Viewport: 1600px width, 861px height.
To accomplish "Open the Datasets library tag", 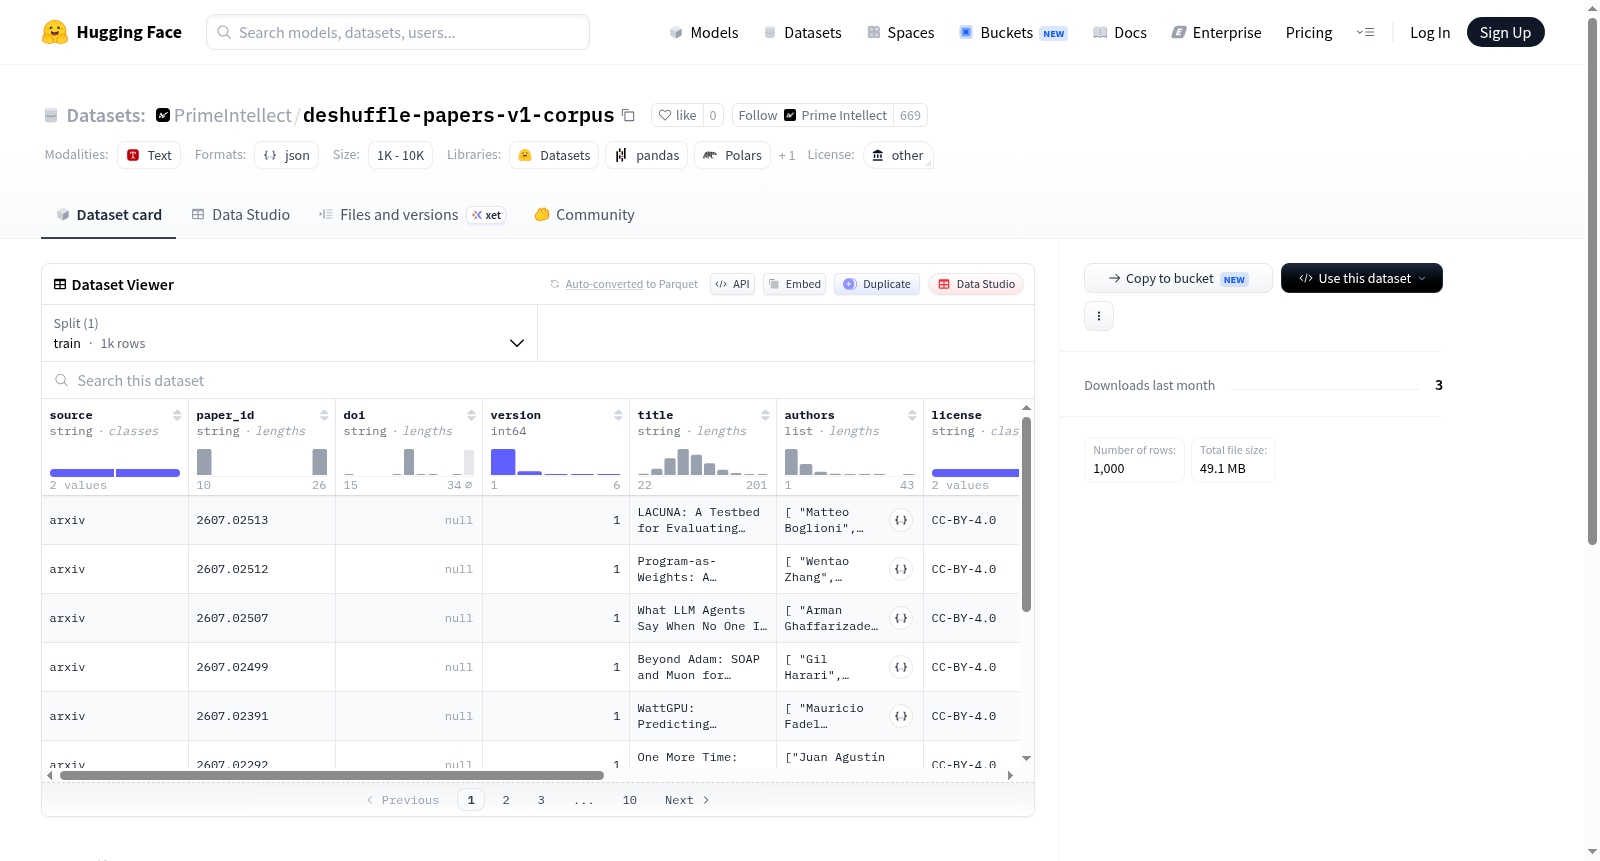I will pyautogui.click(x=554, y=155).
